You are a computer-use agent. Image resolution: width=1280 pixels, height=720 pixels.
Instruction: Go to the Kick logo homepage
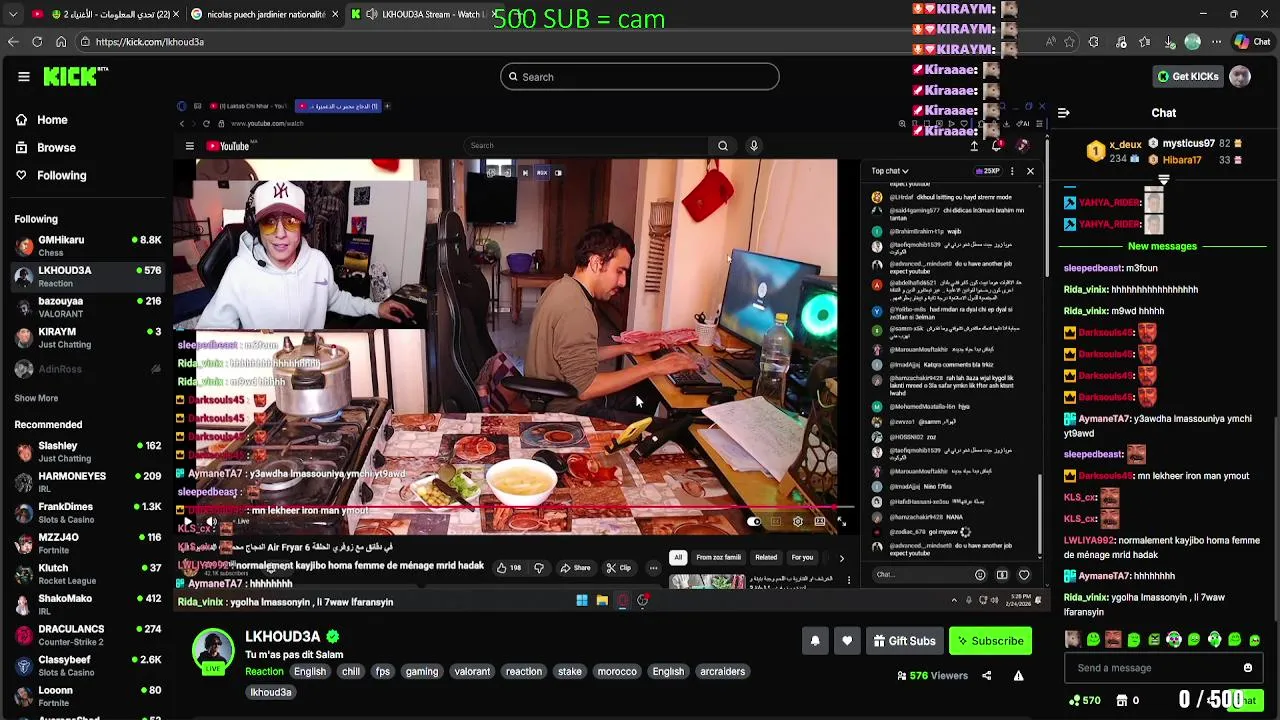point(75,76)
